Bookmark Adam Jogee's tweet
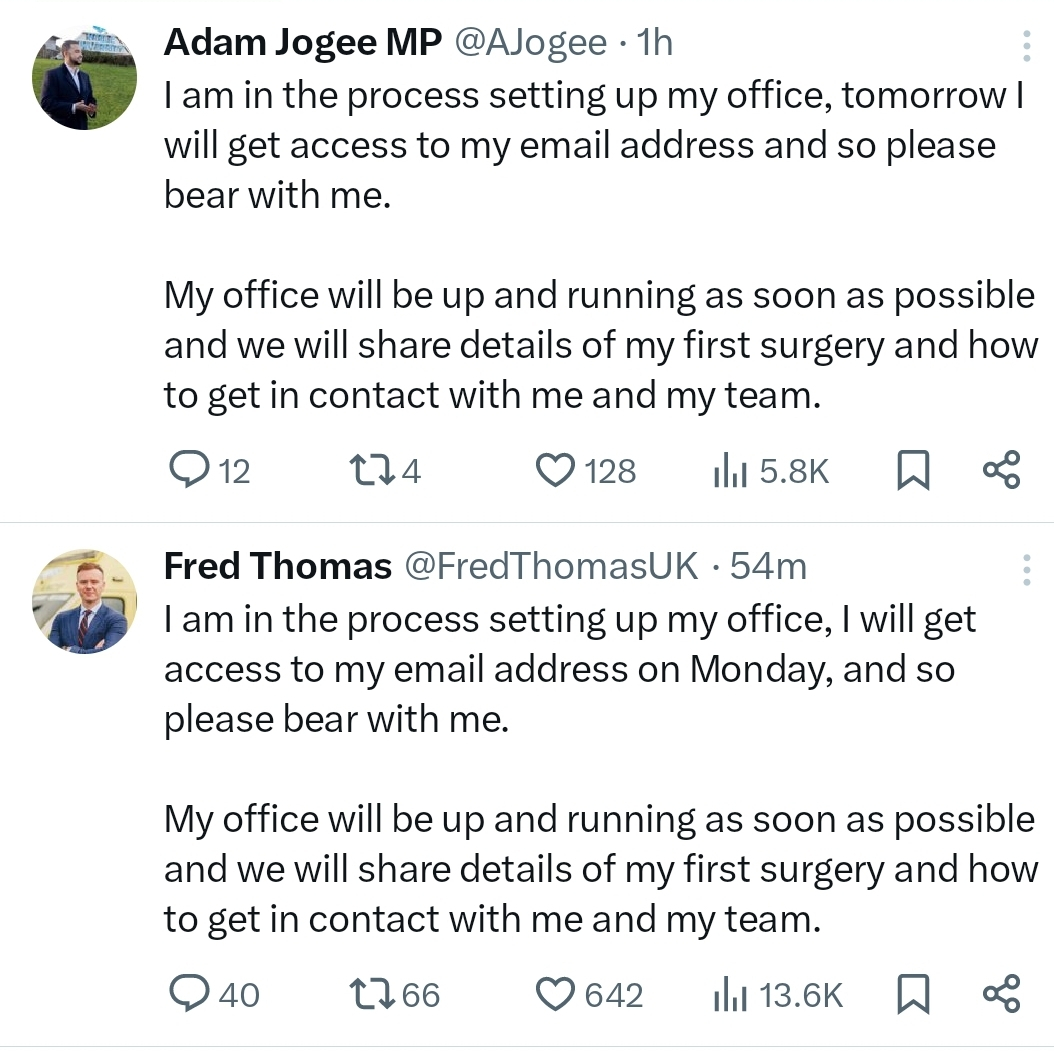The height and width of the screenshot is (1054, 1054). 914,470
